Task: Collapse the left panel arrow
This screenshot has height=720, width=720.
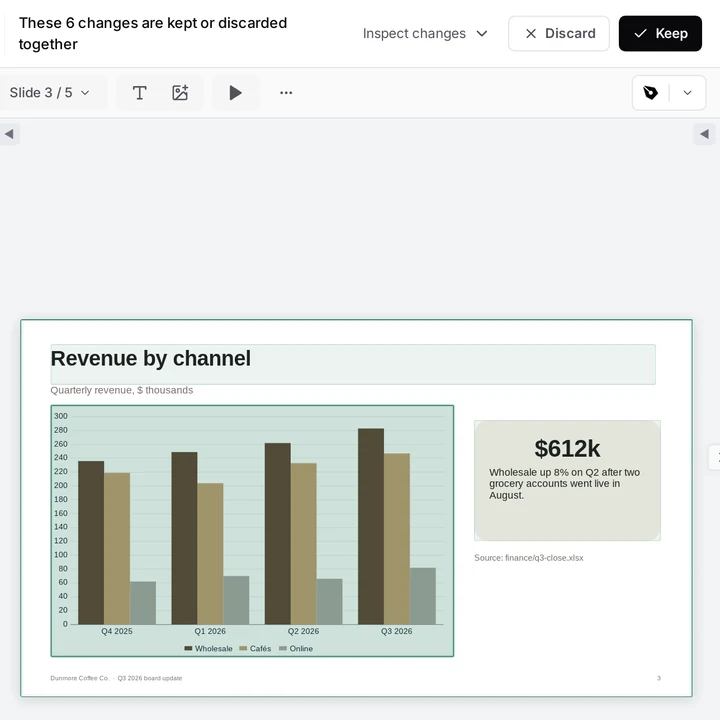Action: click(x=9, y=134)
